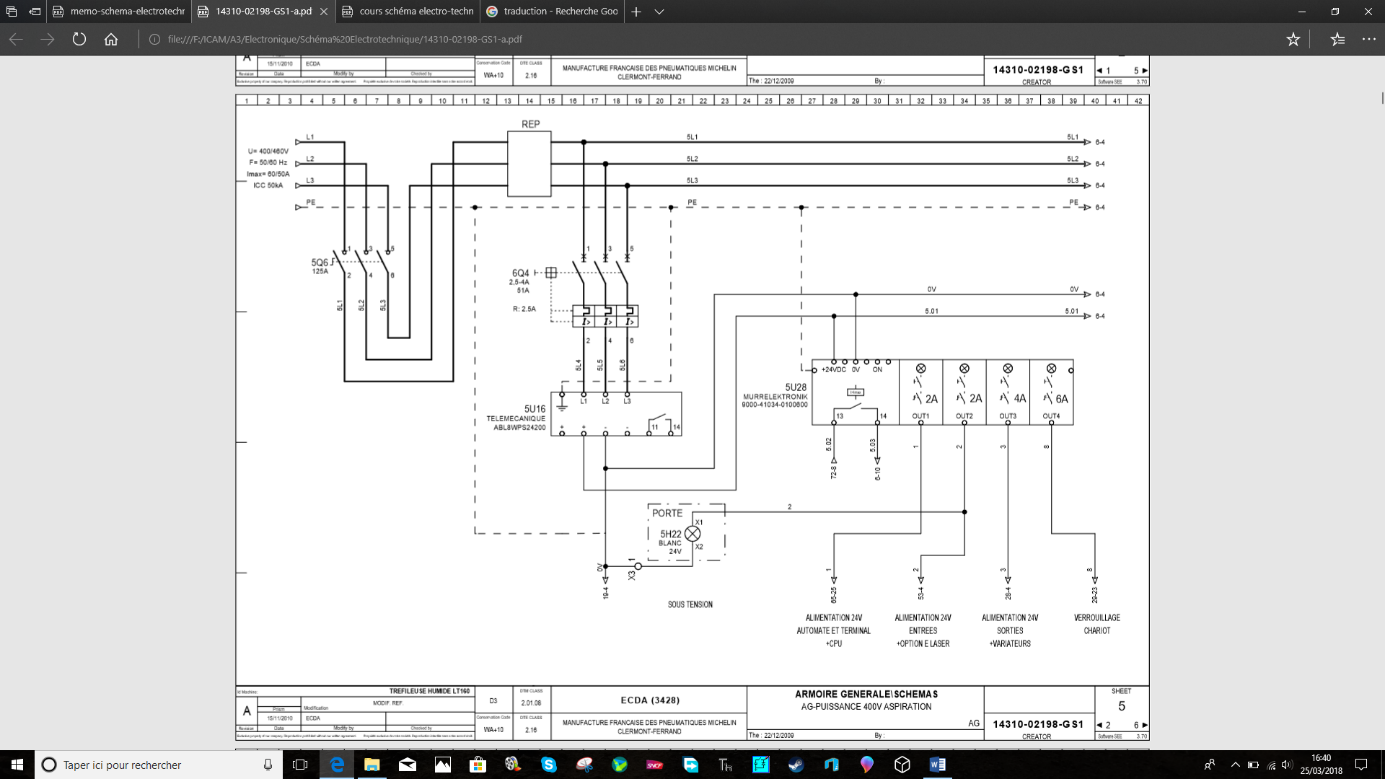This screenshot has width=1385, height=779.
Task: Open Task View from the taskbar
Action: [x=300, y=765]
